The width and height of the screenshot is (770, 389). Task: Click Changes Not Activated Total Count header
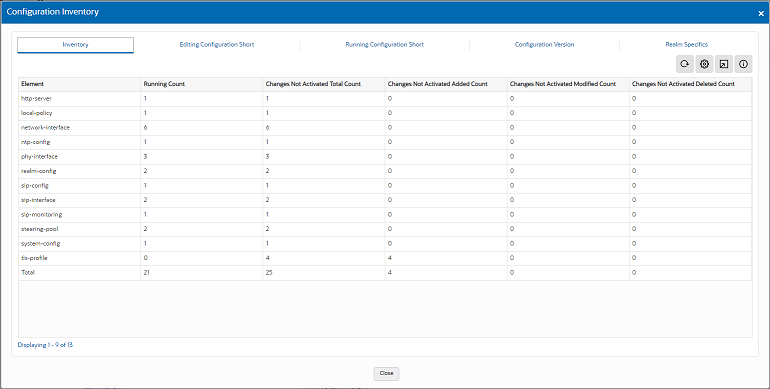click(x=324, y=84)
